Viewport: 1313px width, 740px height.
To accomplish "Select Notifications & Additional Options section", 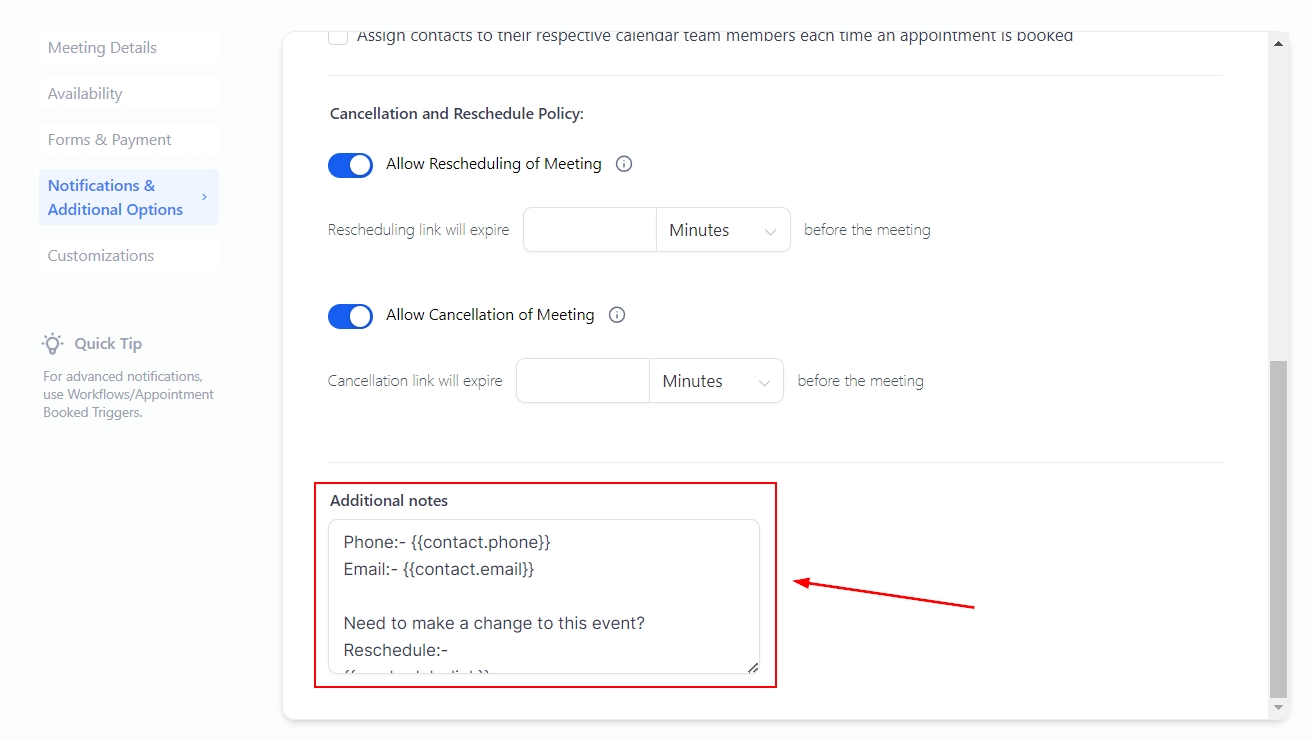I will (116, 197).
